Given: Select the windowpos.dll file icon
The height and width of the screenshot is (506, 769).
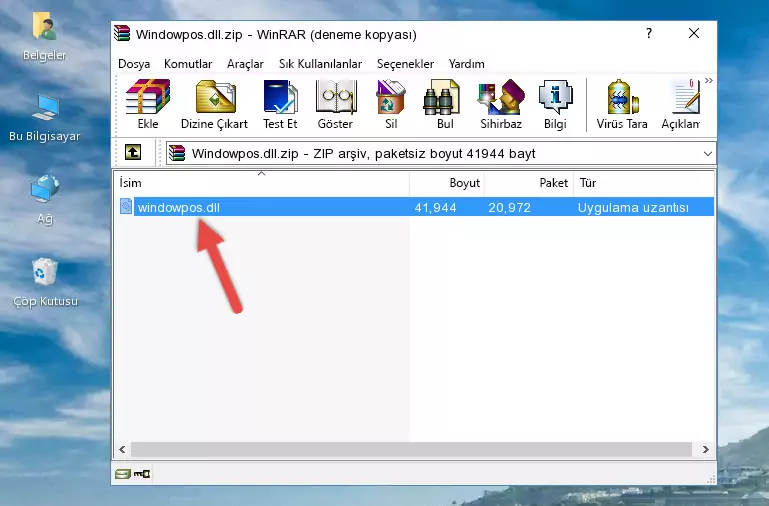Looking at the screenshot, I should pos(126,206).
